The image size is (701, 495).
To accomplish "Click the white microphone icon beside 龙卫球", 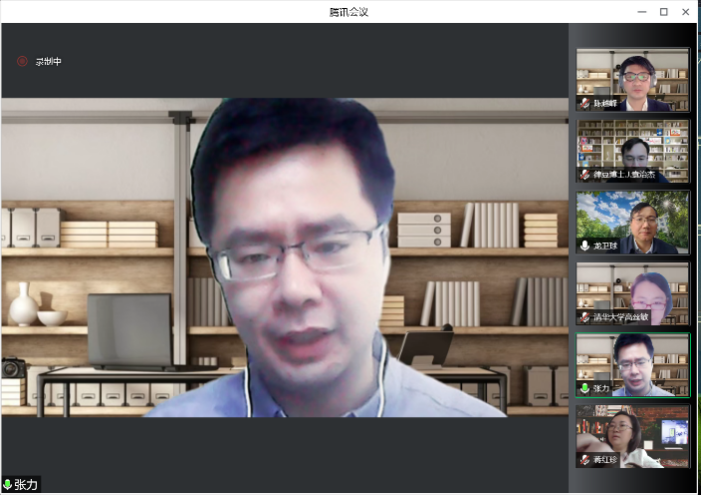I will click(x=585, y=245).
